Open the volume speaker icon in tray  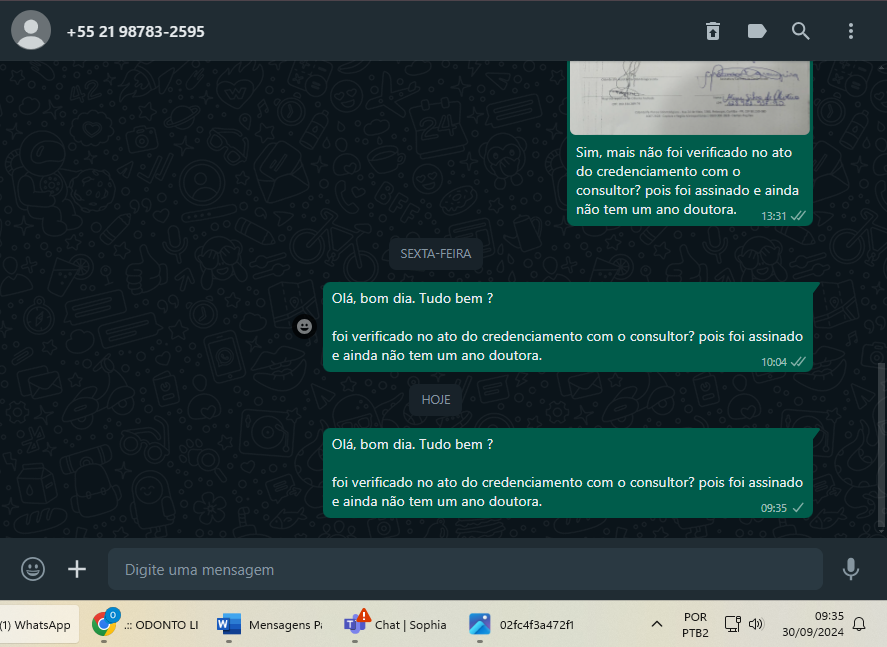click(756, 624)
